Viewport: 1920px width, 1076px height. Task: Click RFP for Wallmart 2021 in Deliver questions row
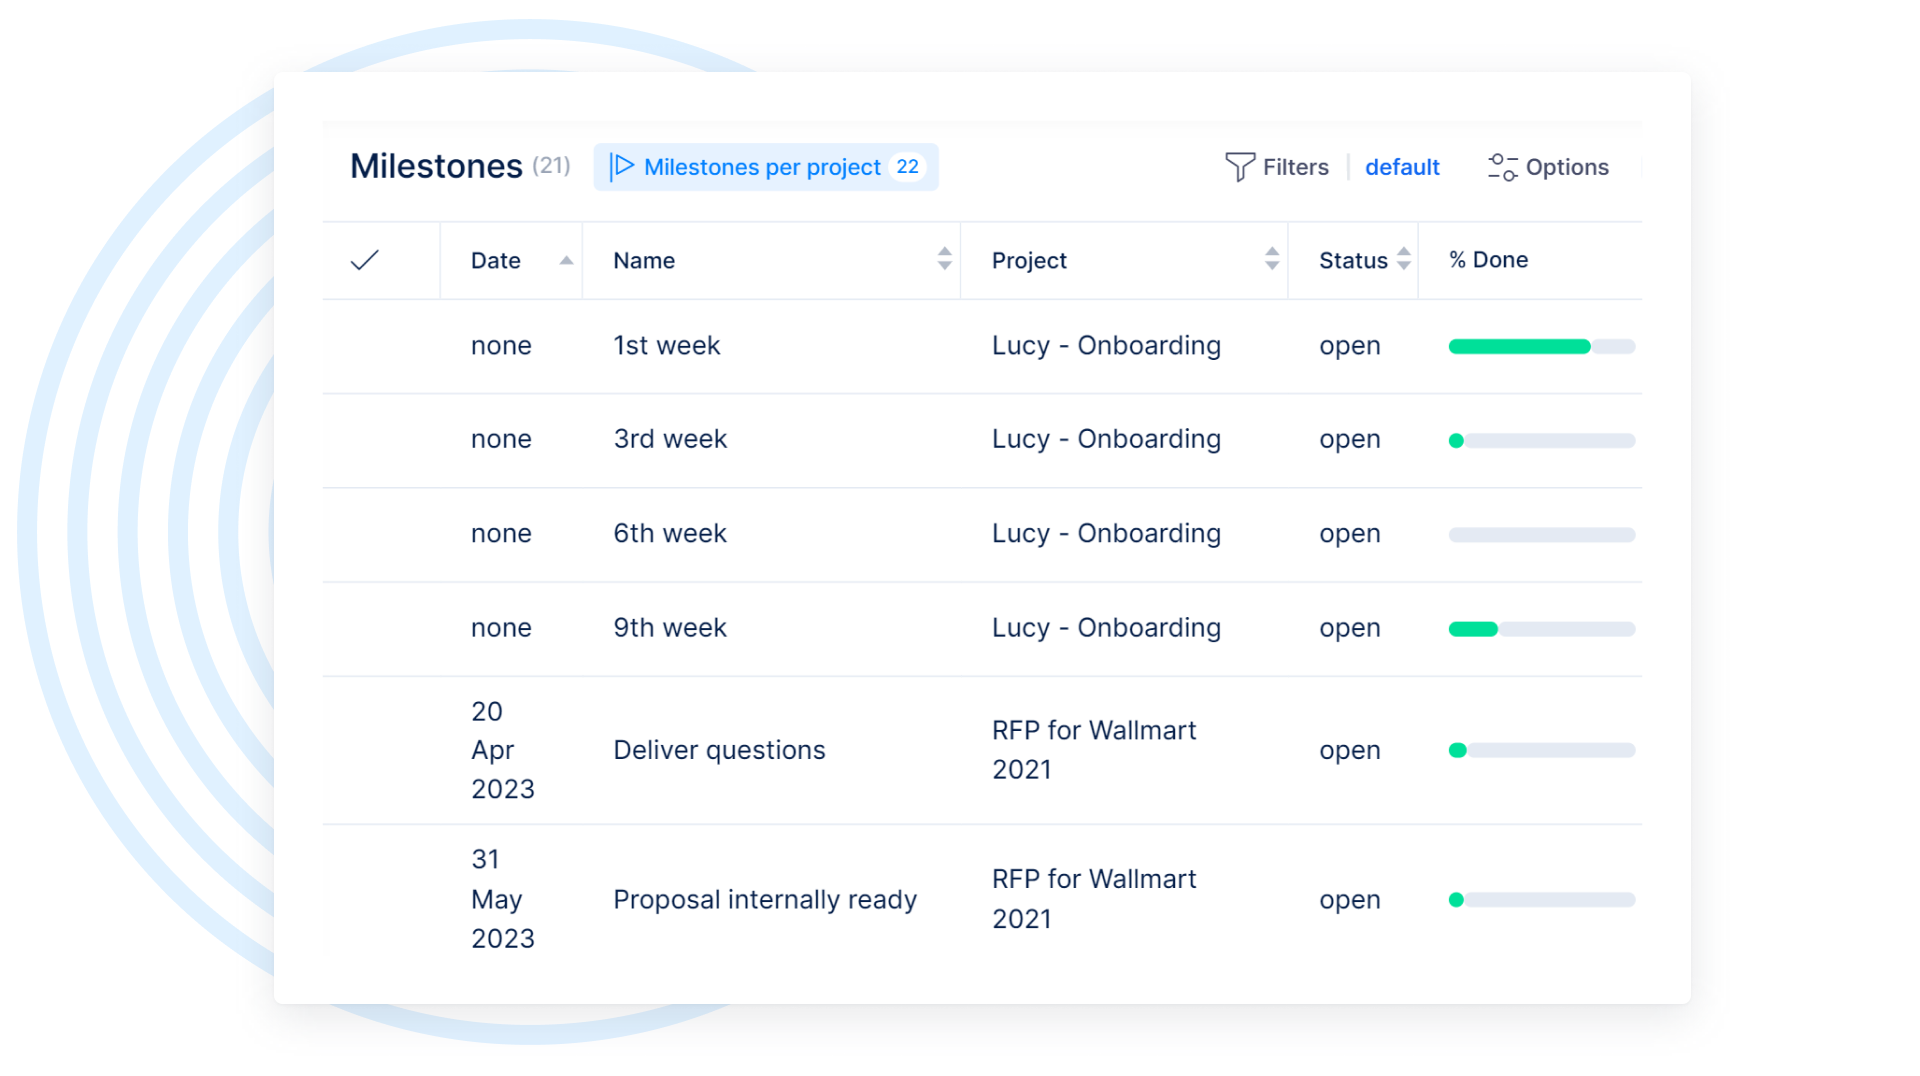(1093, 750)
